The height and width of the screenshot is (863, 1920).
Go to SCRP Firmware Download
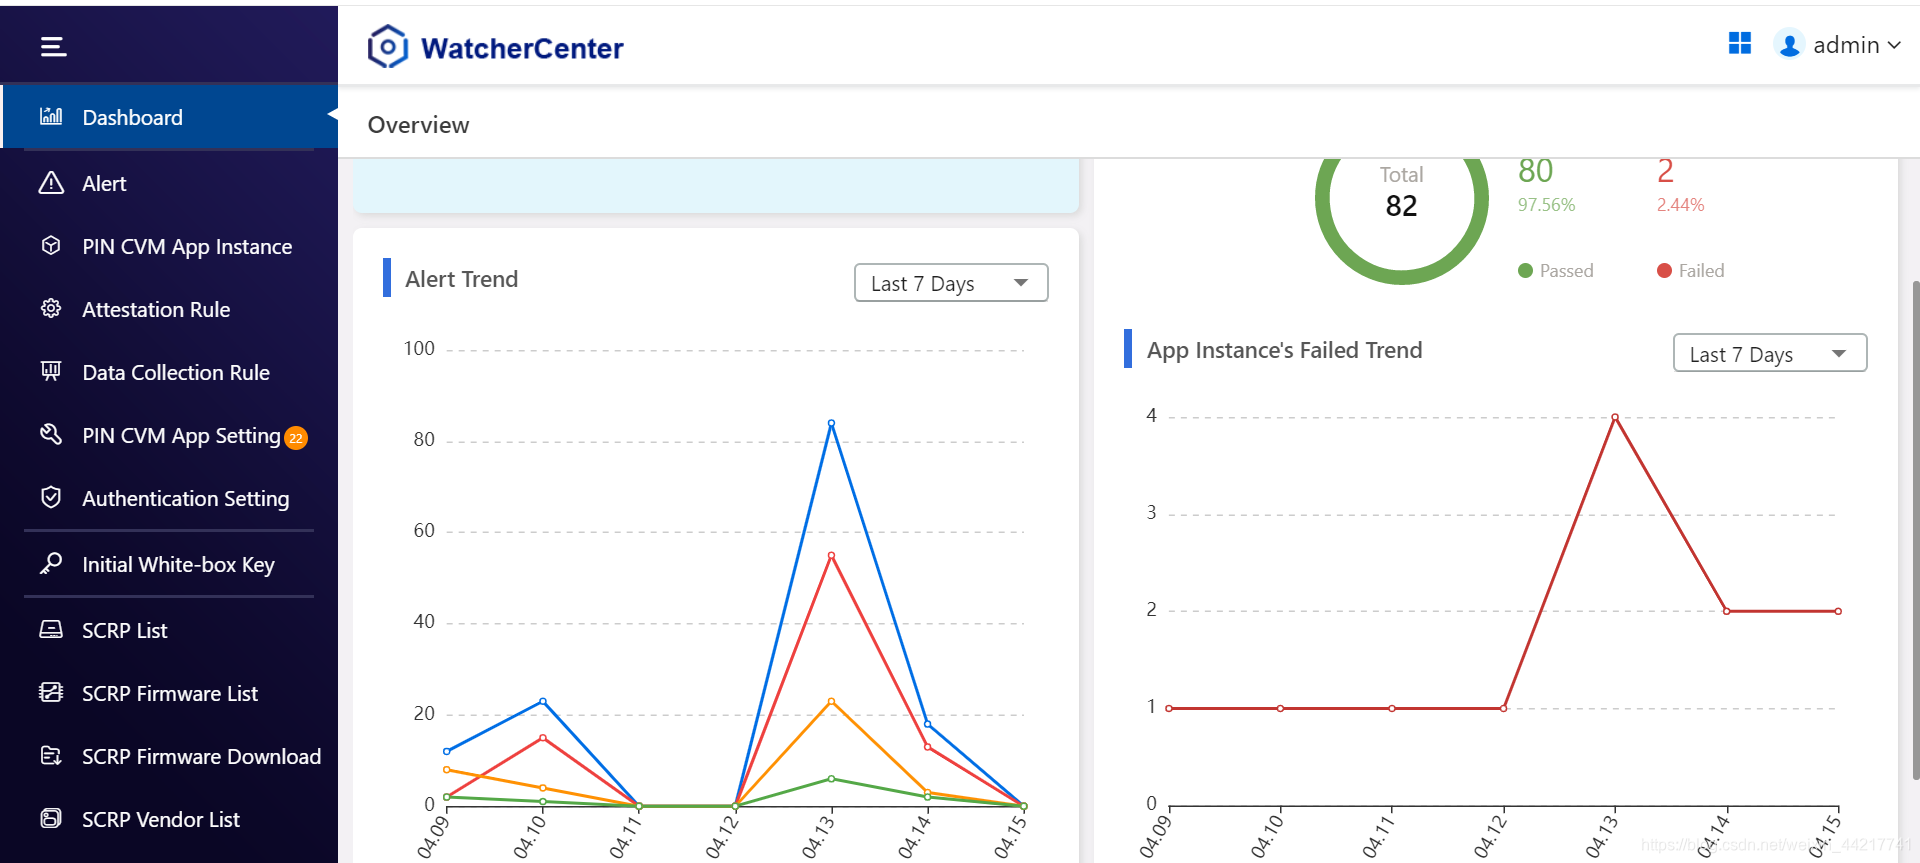pyautogui.click(x=169, y=756)
